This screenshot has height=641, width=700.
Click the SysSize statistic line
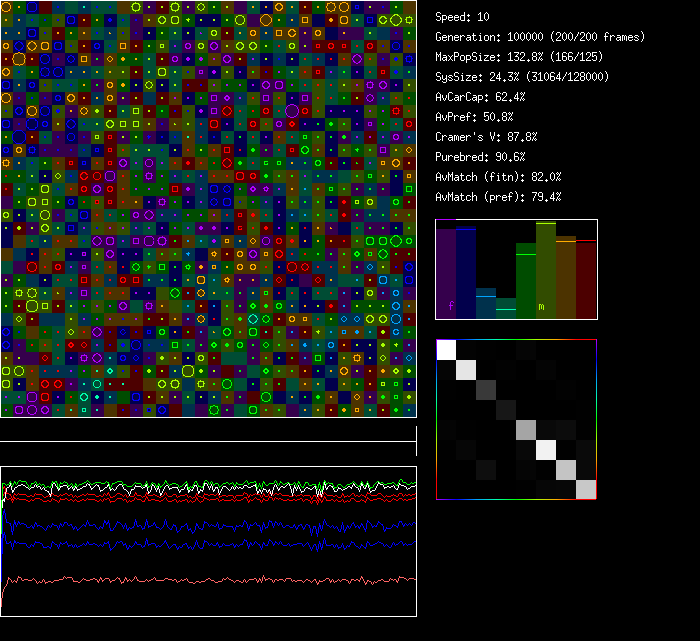[x=522, y=77]
